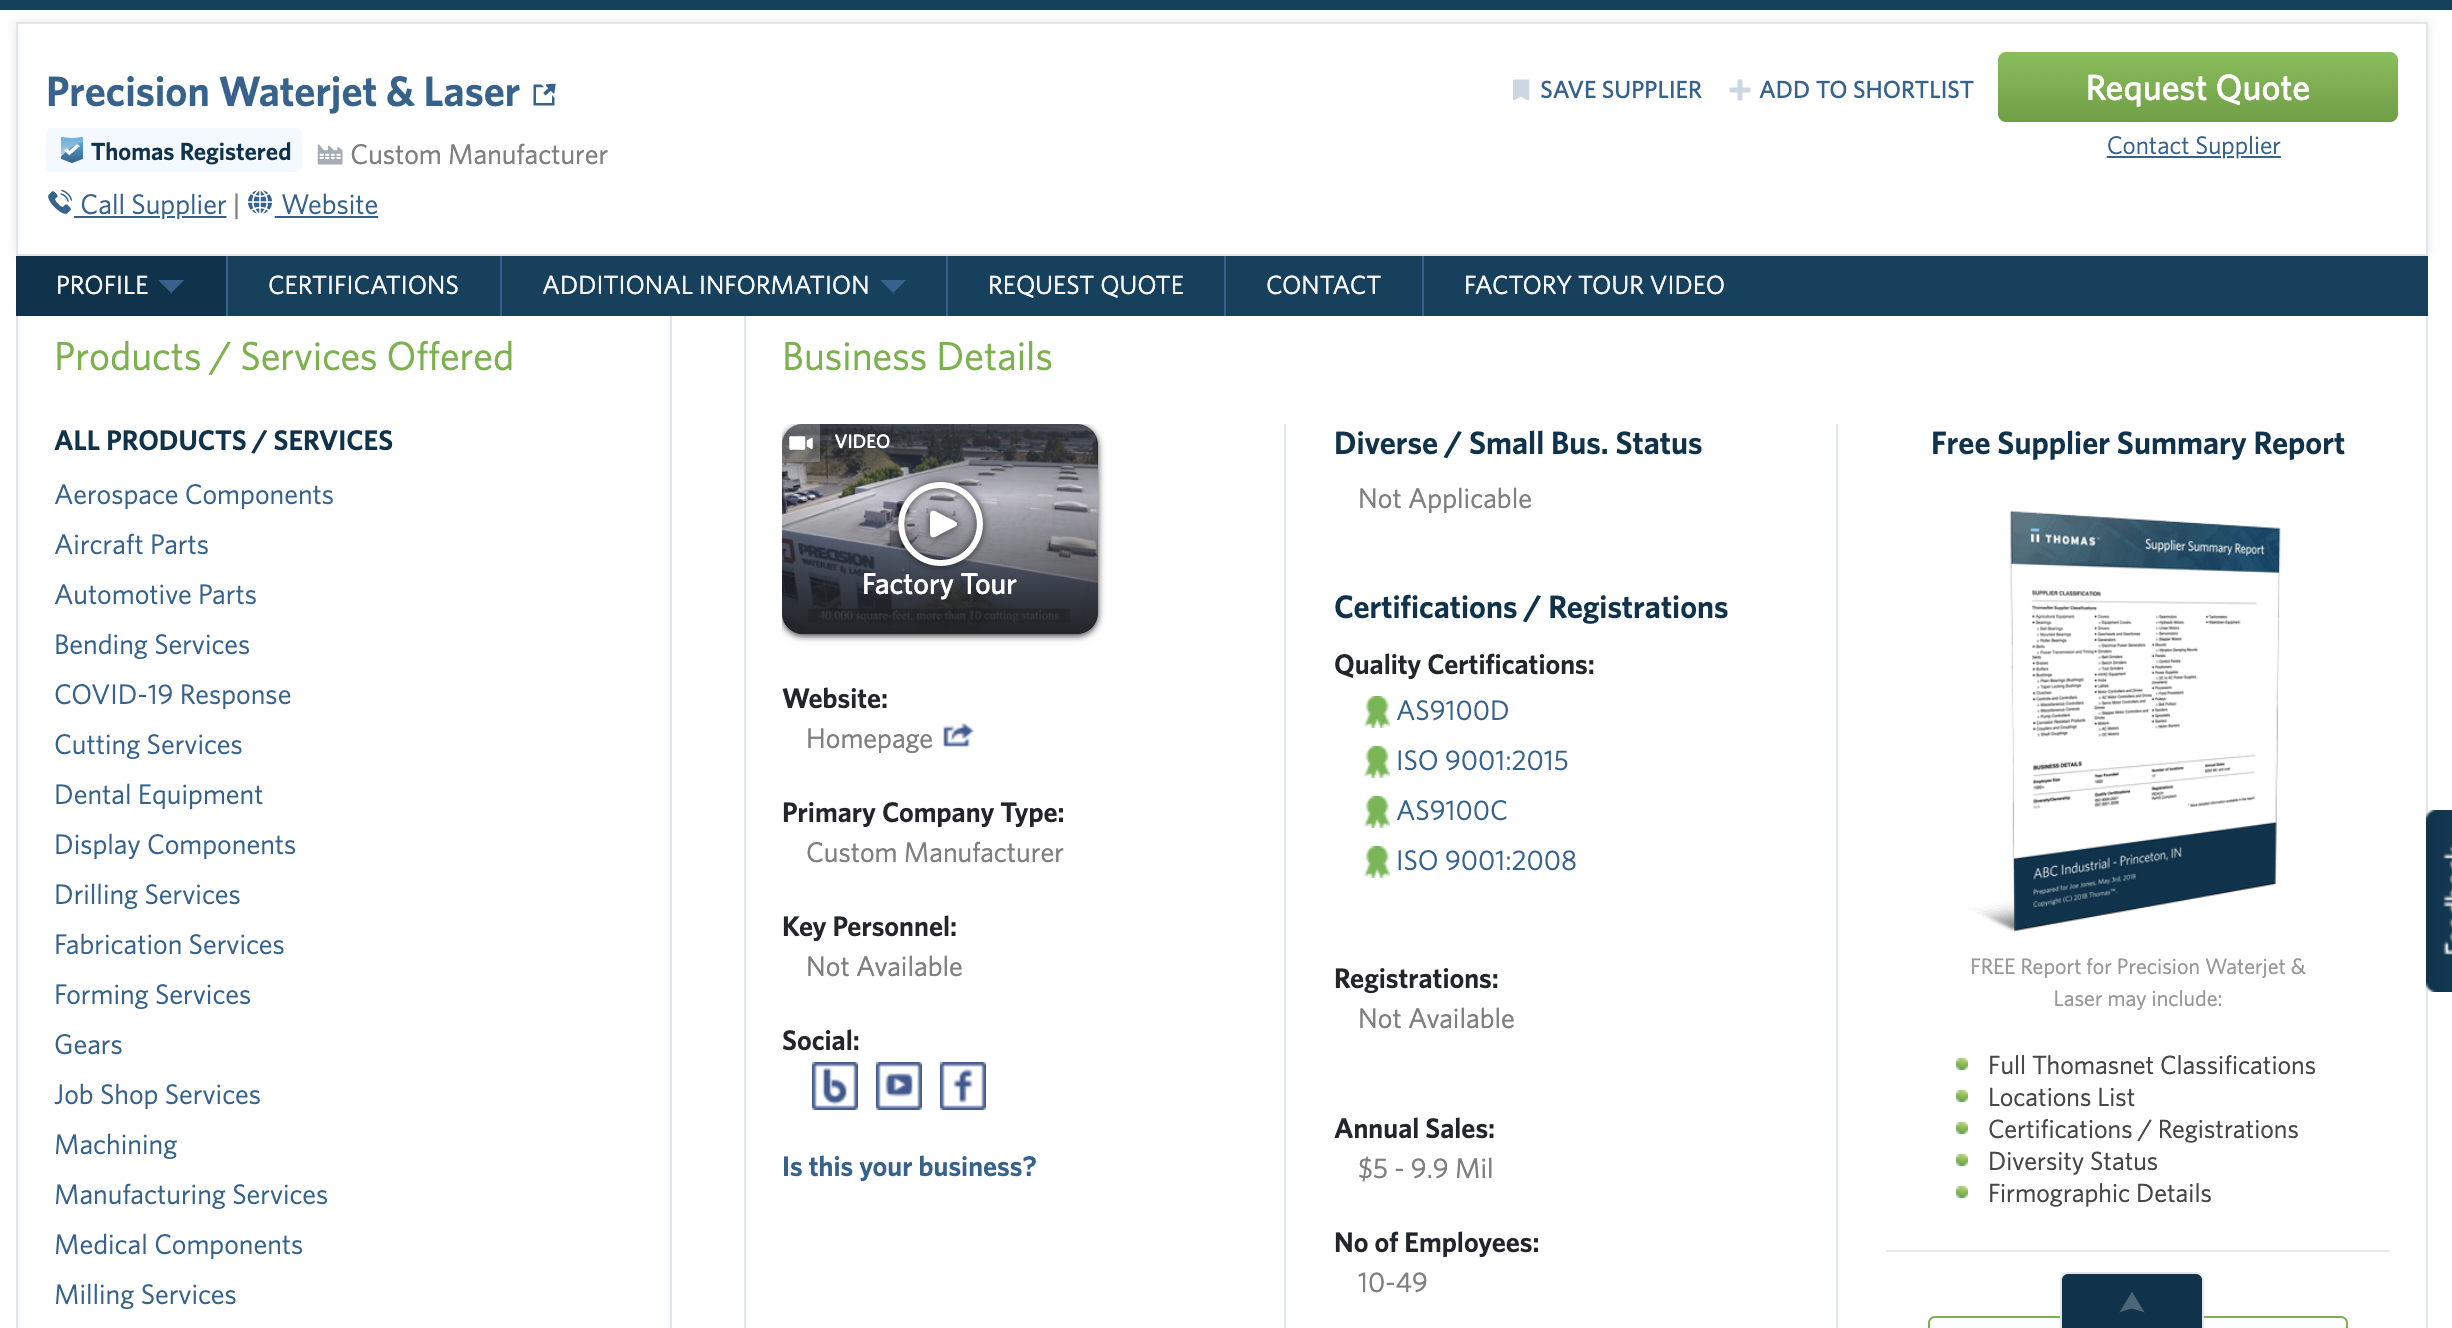The height and width of the screenshot is (1328, 2452).
Task: Open the YouTube social icon
Action: [x=898, y=1086]
